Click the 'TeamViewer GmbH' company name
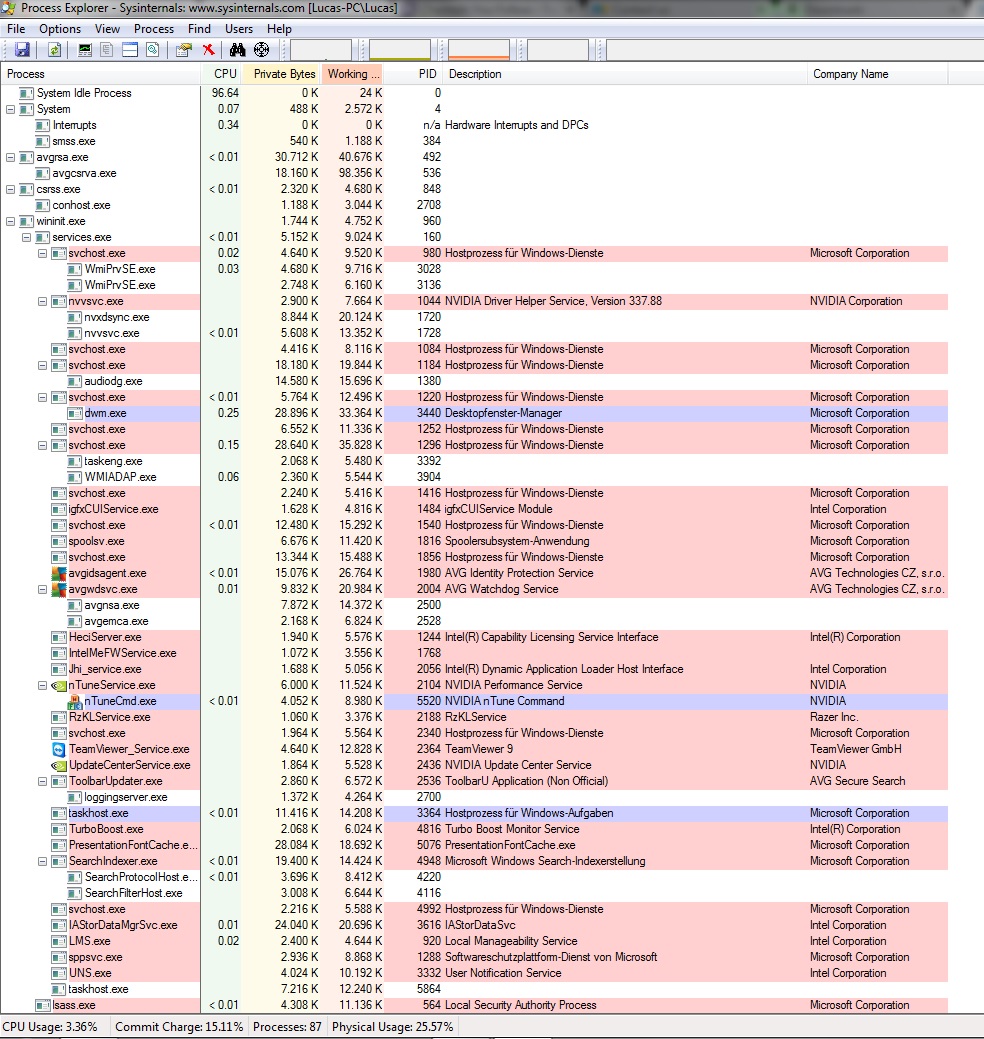 coord(855,749)
